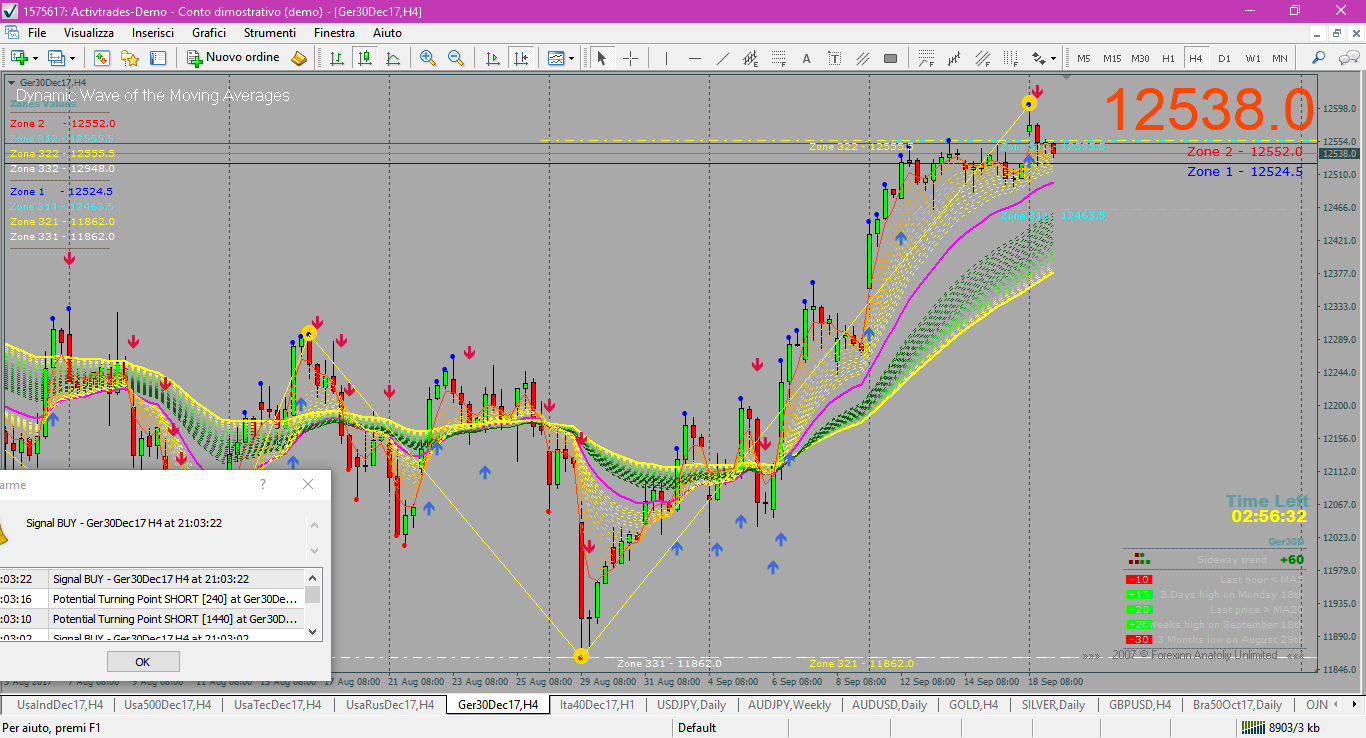The width and height of the screenshot is (1366, 738).
Task: Select the Cursor arrow tool
Action: tap(601, 58)
